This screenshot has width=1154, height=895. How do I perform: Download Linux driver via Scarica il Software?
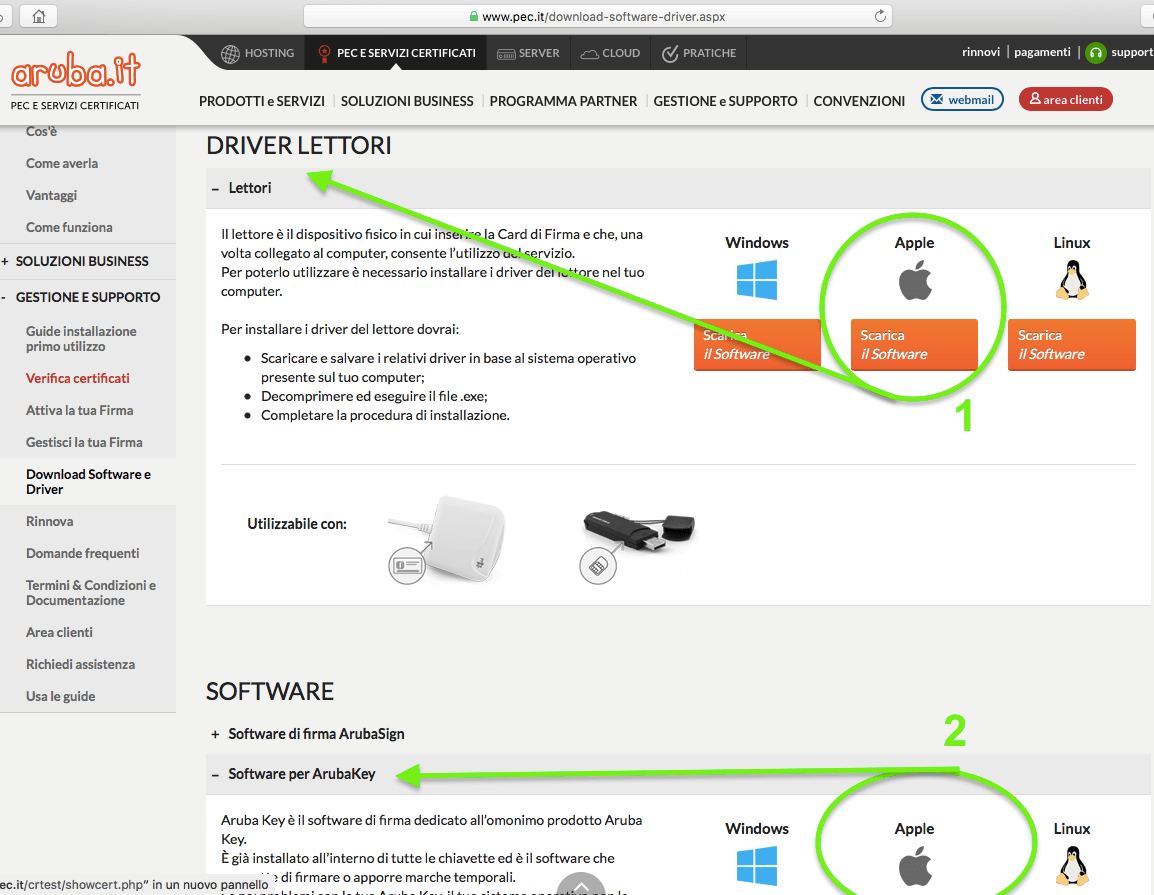(x=1072, y=344)
